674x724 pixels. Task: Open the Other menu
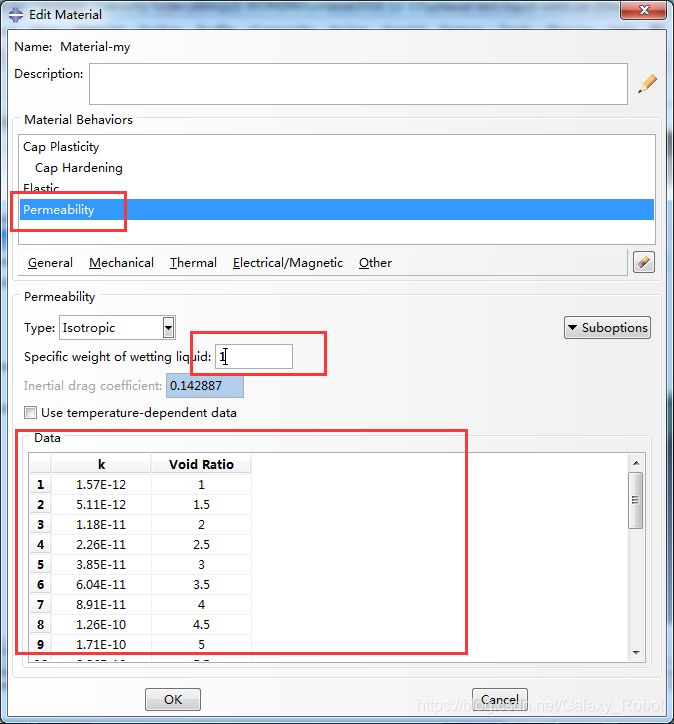(375, 263)
